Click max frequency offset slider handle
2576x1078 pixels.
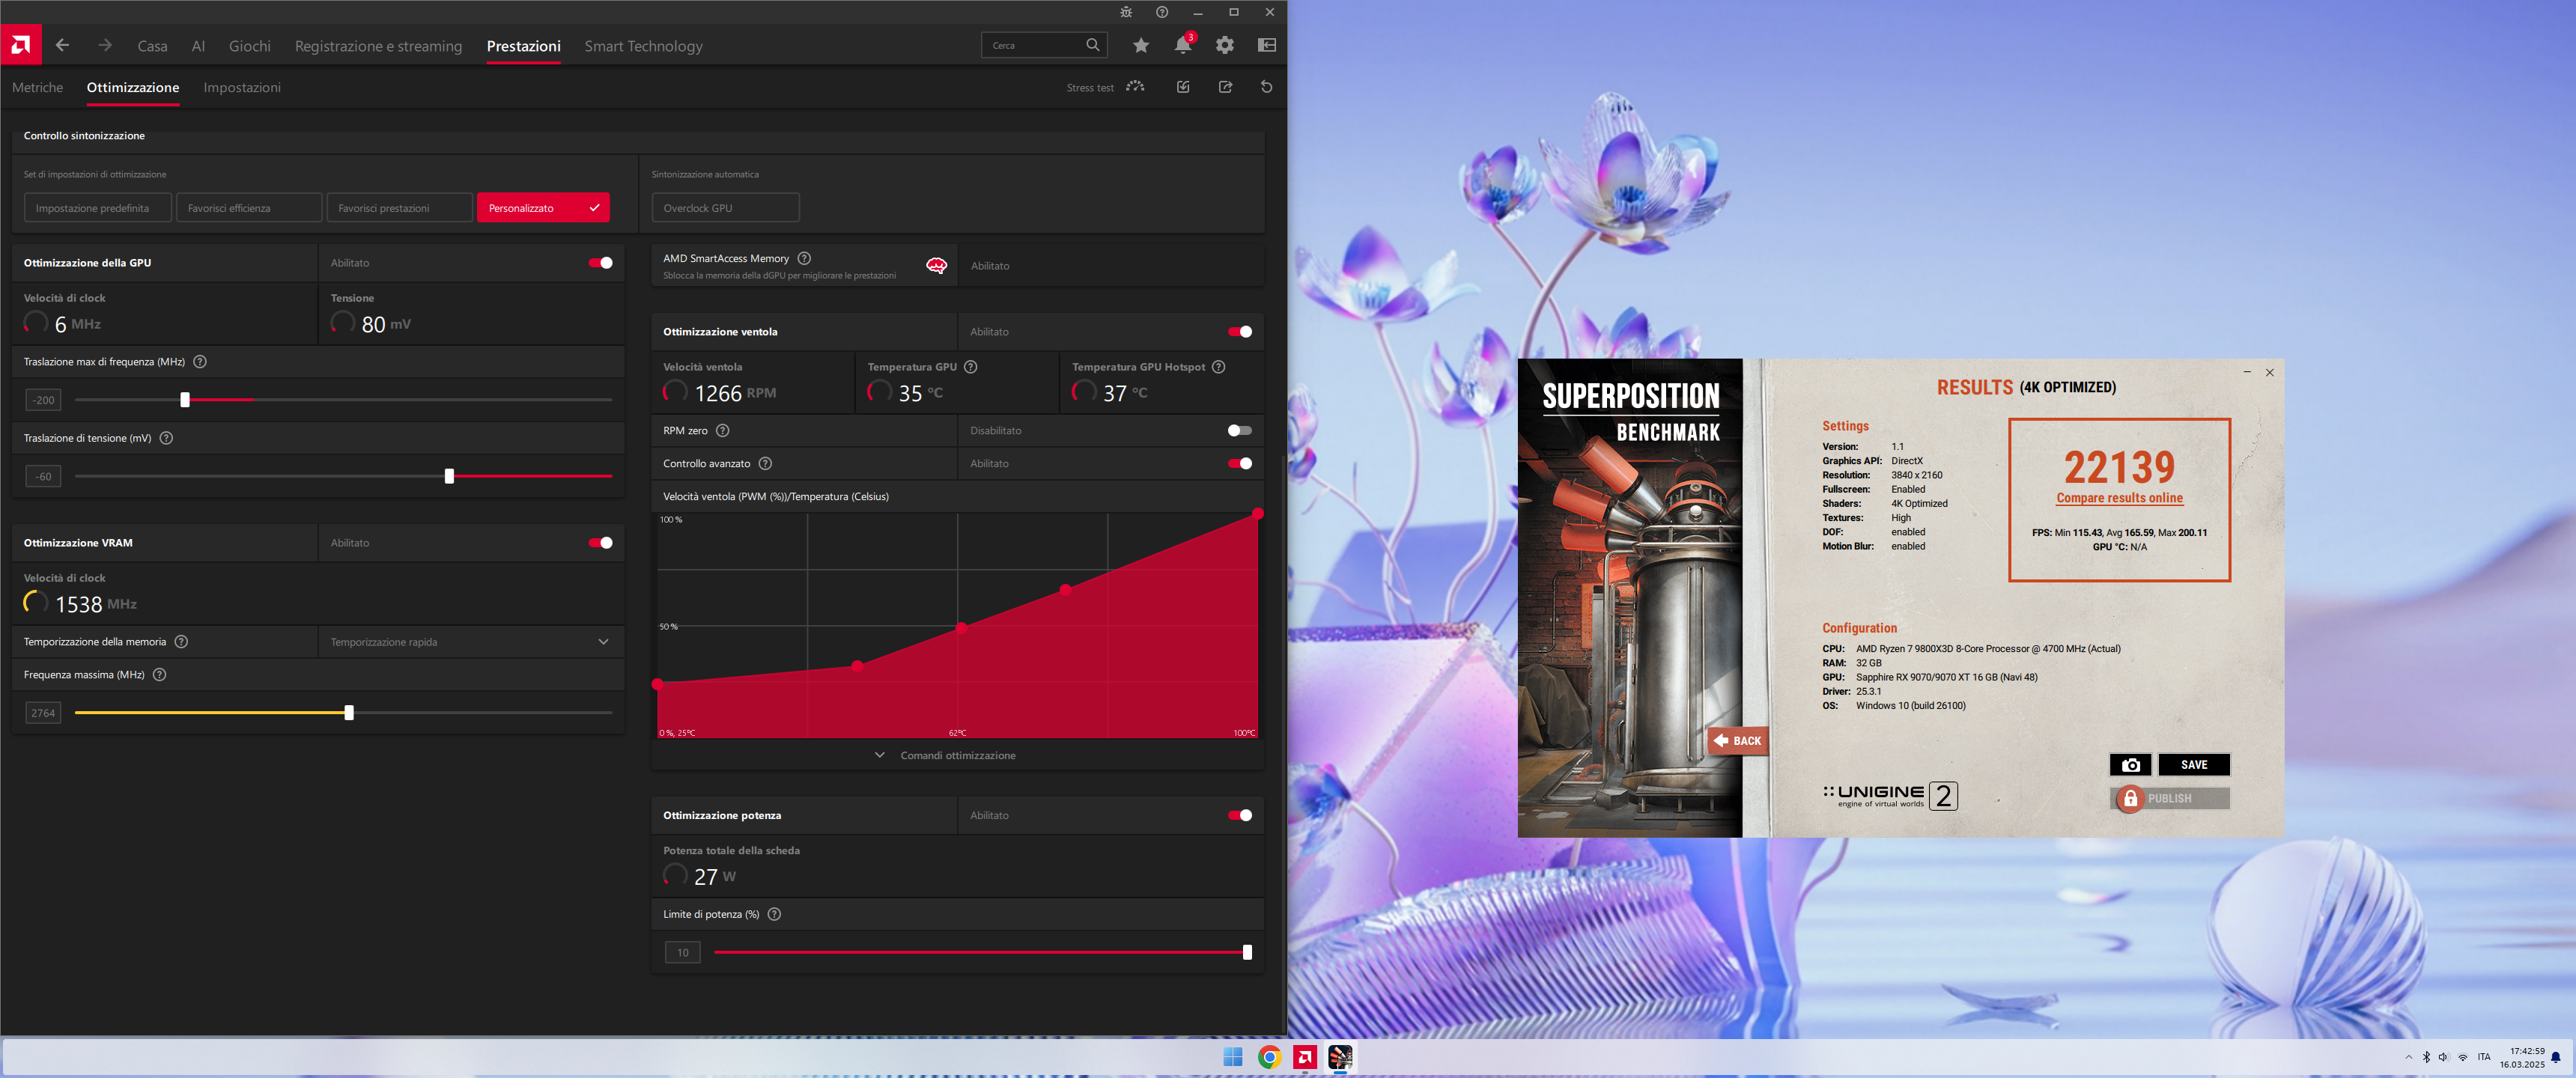pos(185,400)
